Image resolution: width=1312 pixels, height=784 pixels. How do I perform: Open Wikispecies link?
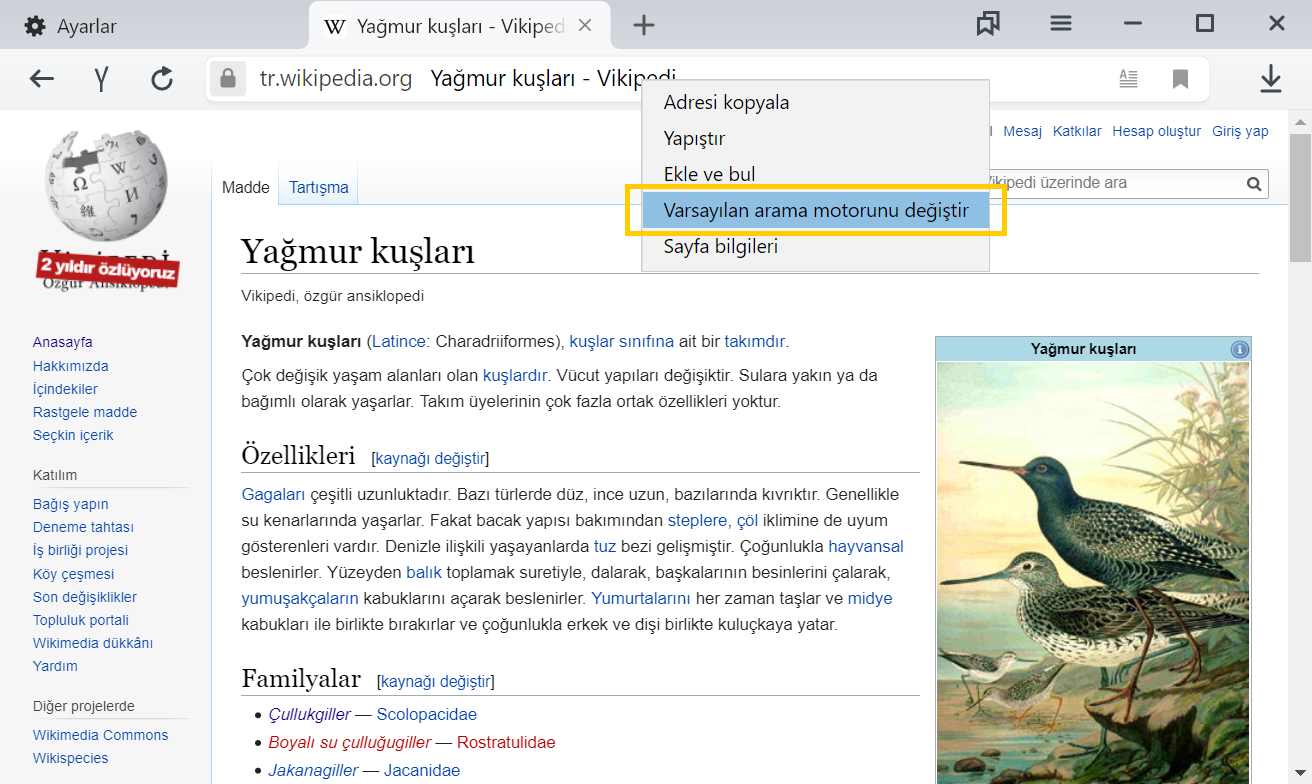coord(70,758)
